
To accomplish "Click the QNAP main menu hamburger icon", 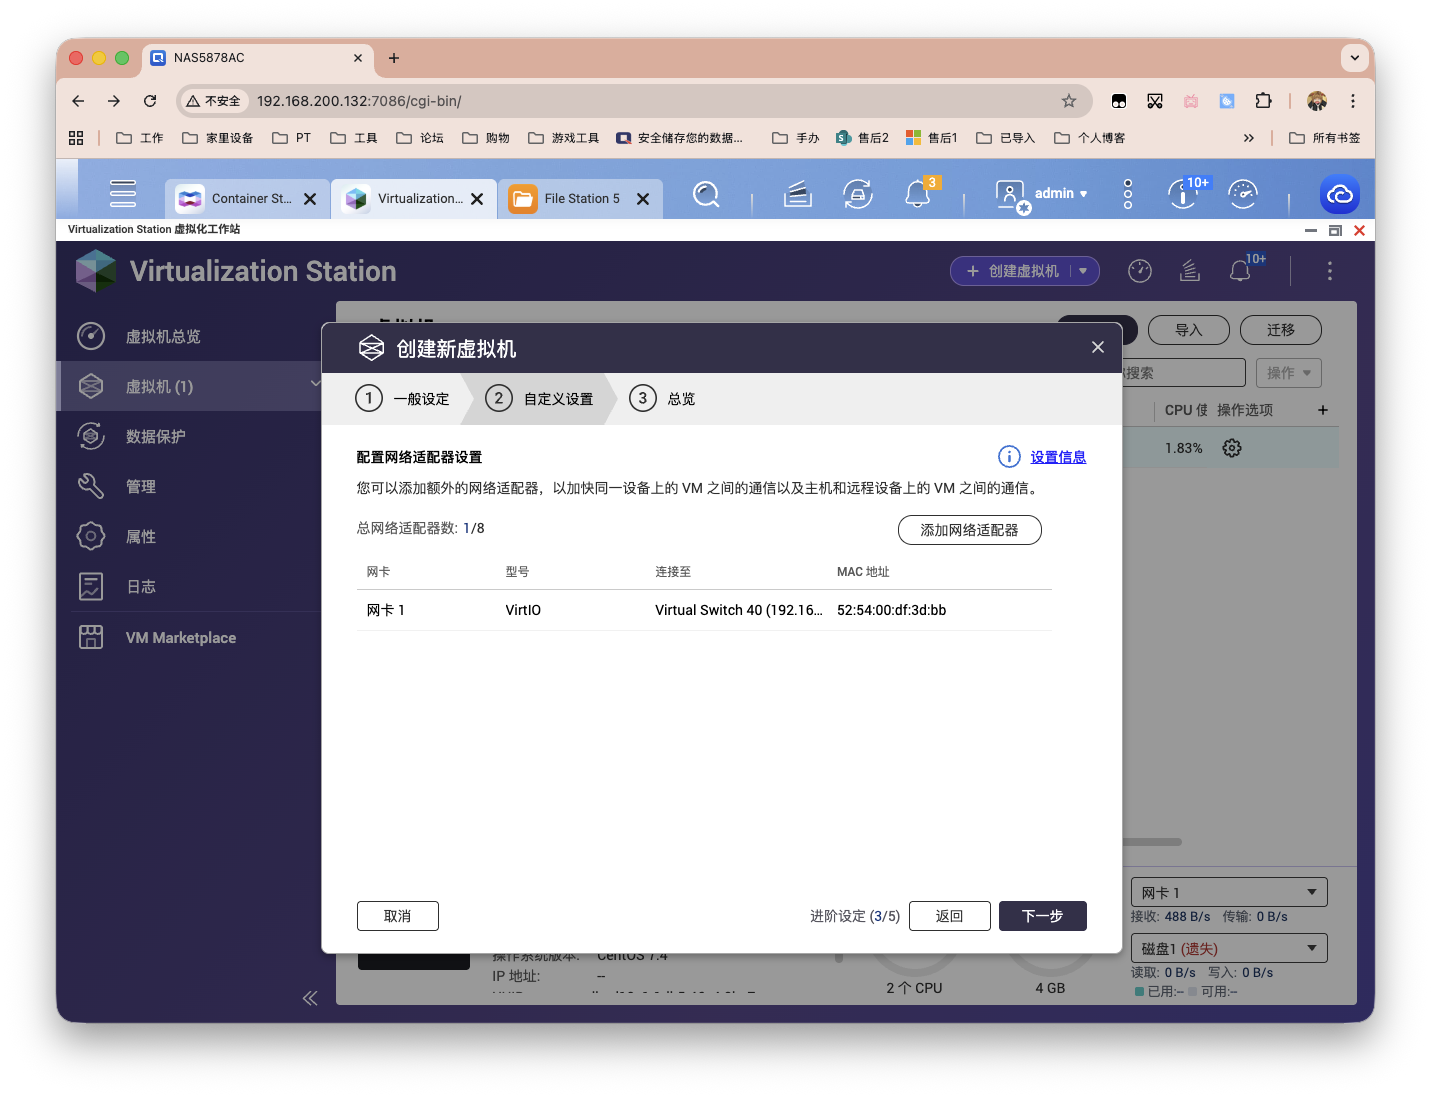I will 123,194.
